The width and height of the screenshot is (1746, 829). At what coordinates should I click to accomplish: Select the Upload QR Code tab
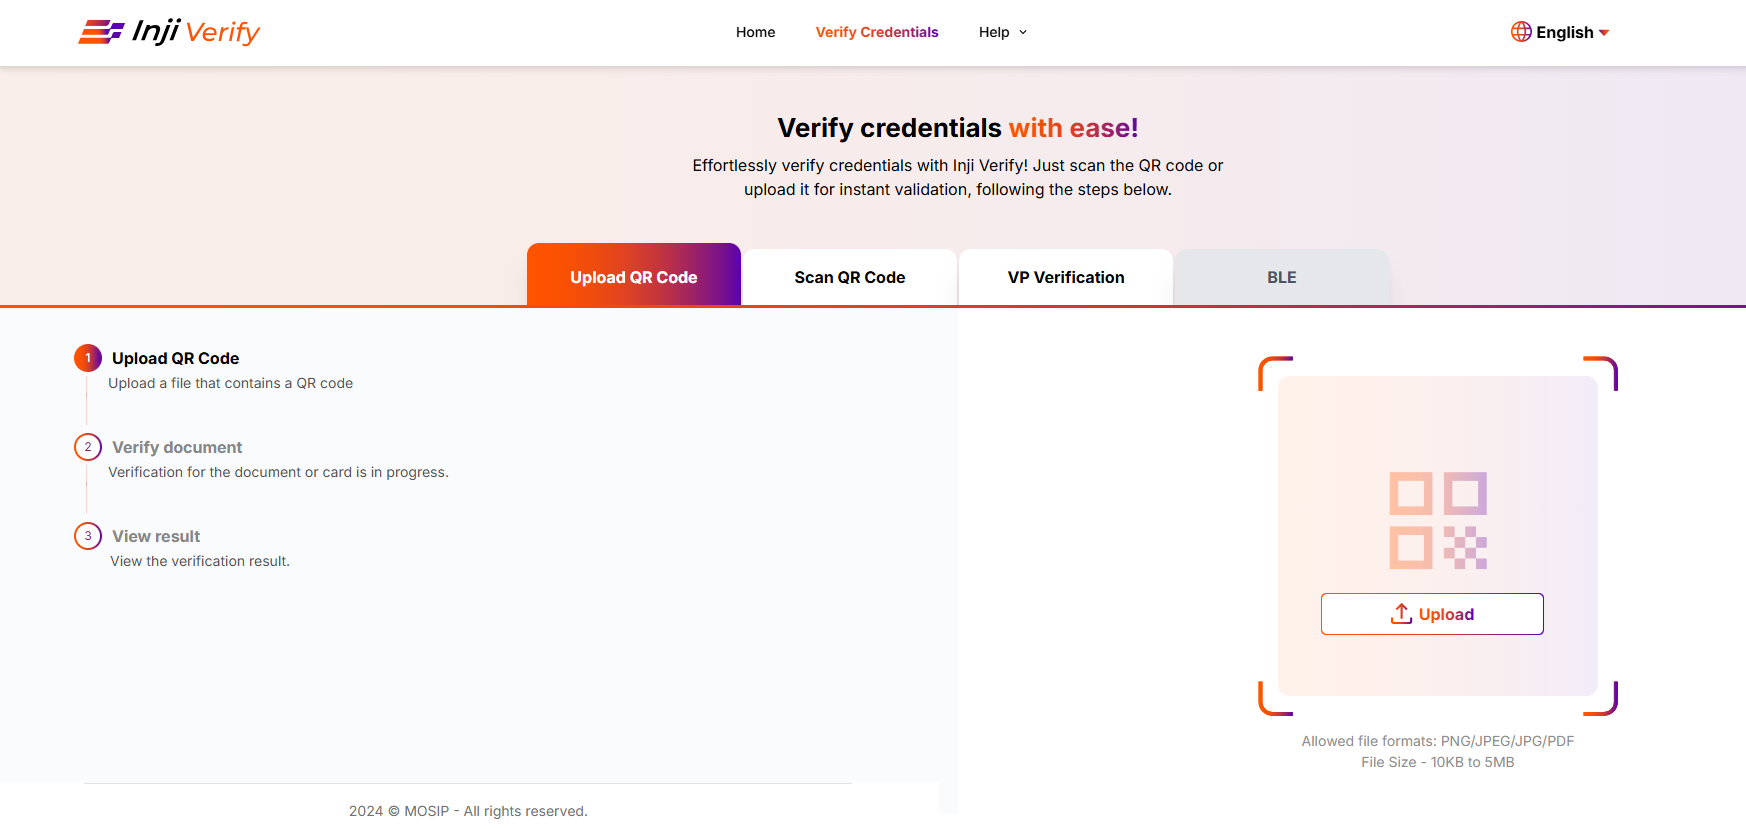pos(633,277)
